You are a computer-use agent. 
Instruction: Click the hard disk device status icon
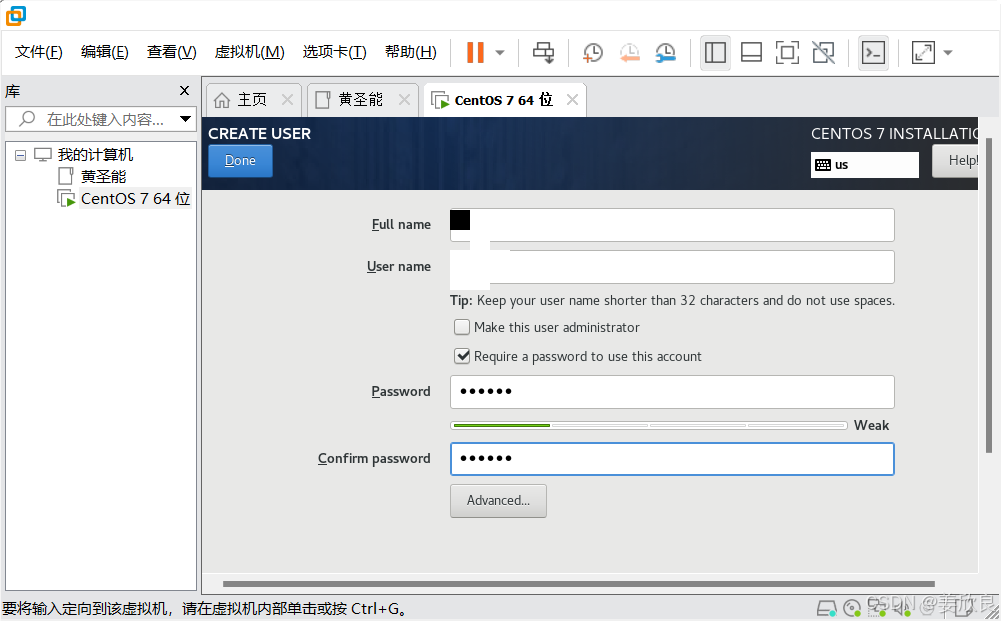coord(827,608)
